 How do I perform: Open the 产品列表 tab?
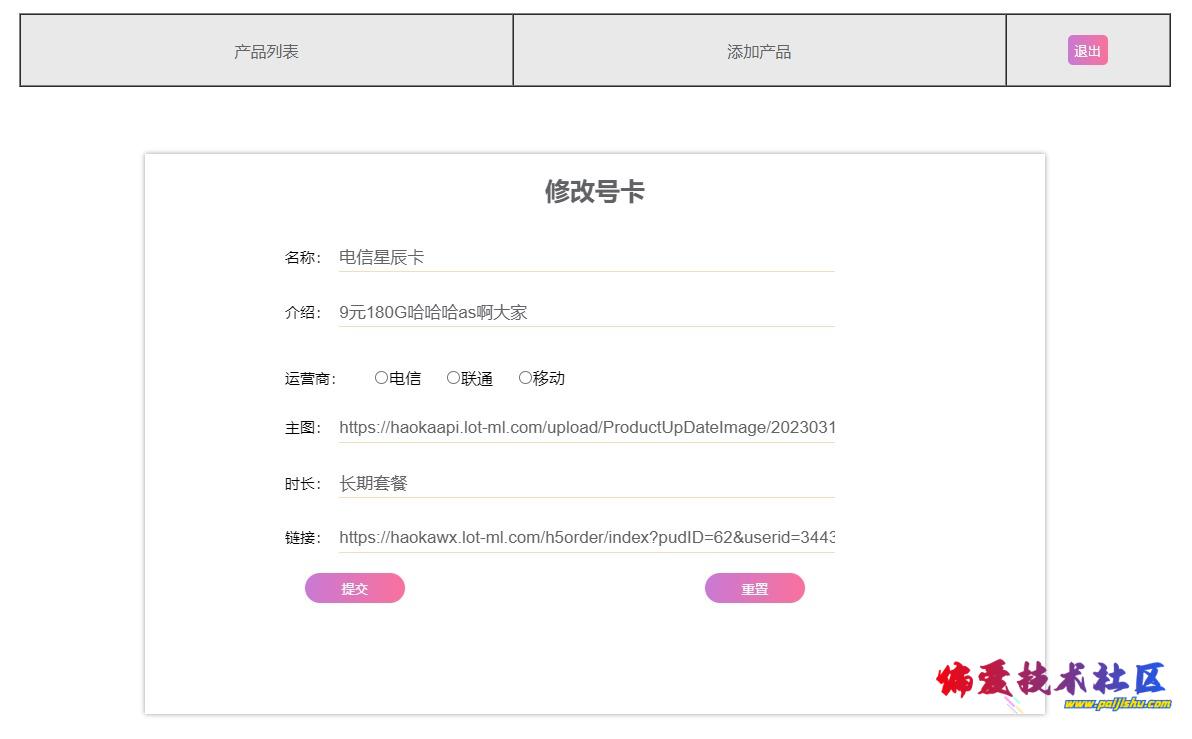tap(266, 51)
